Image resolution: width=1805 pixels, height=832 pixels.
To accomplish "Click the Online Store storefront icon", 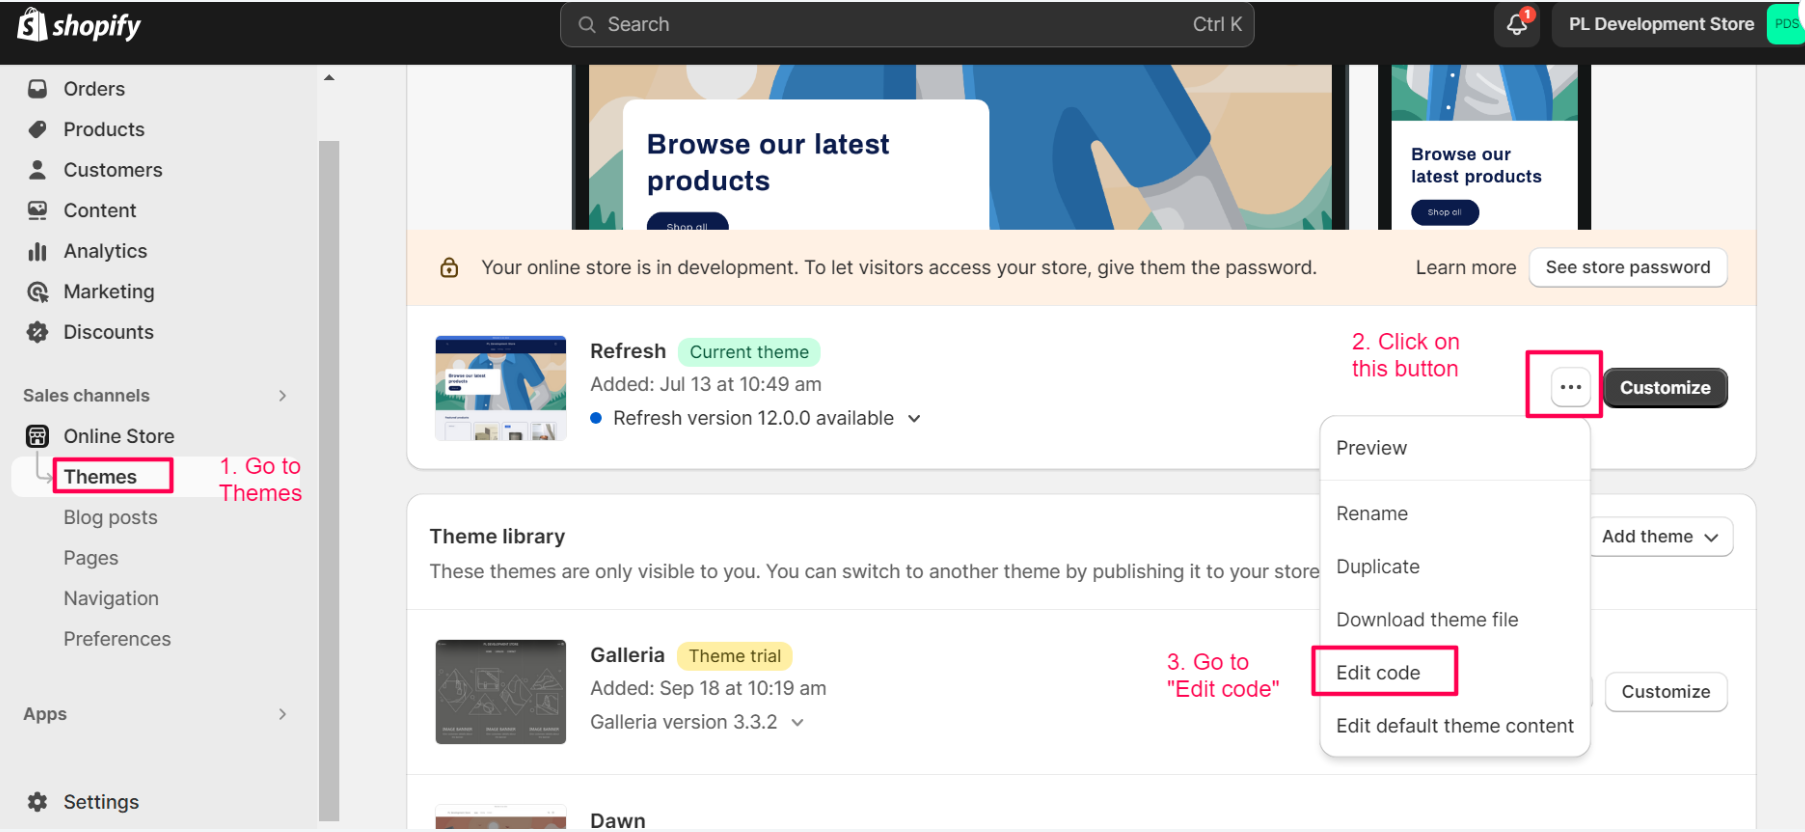I will point(38,436).
